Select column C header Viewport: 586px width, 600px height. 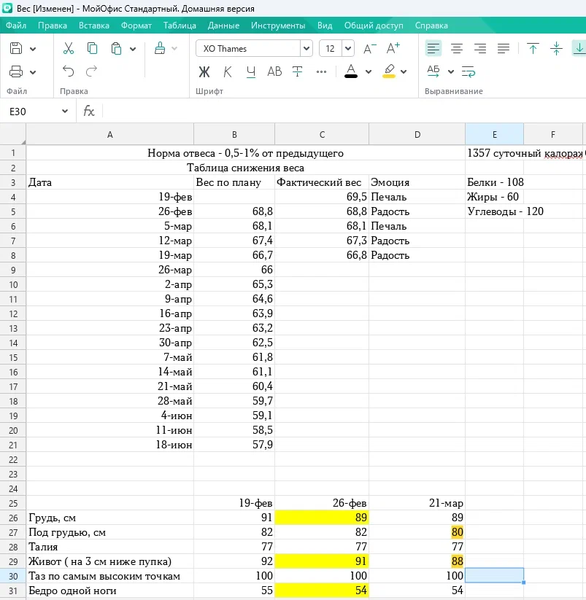coord(322,135)
